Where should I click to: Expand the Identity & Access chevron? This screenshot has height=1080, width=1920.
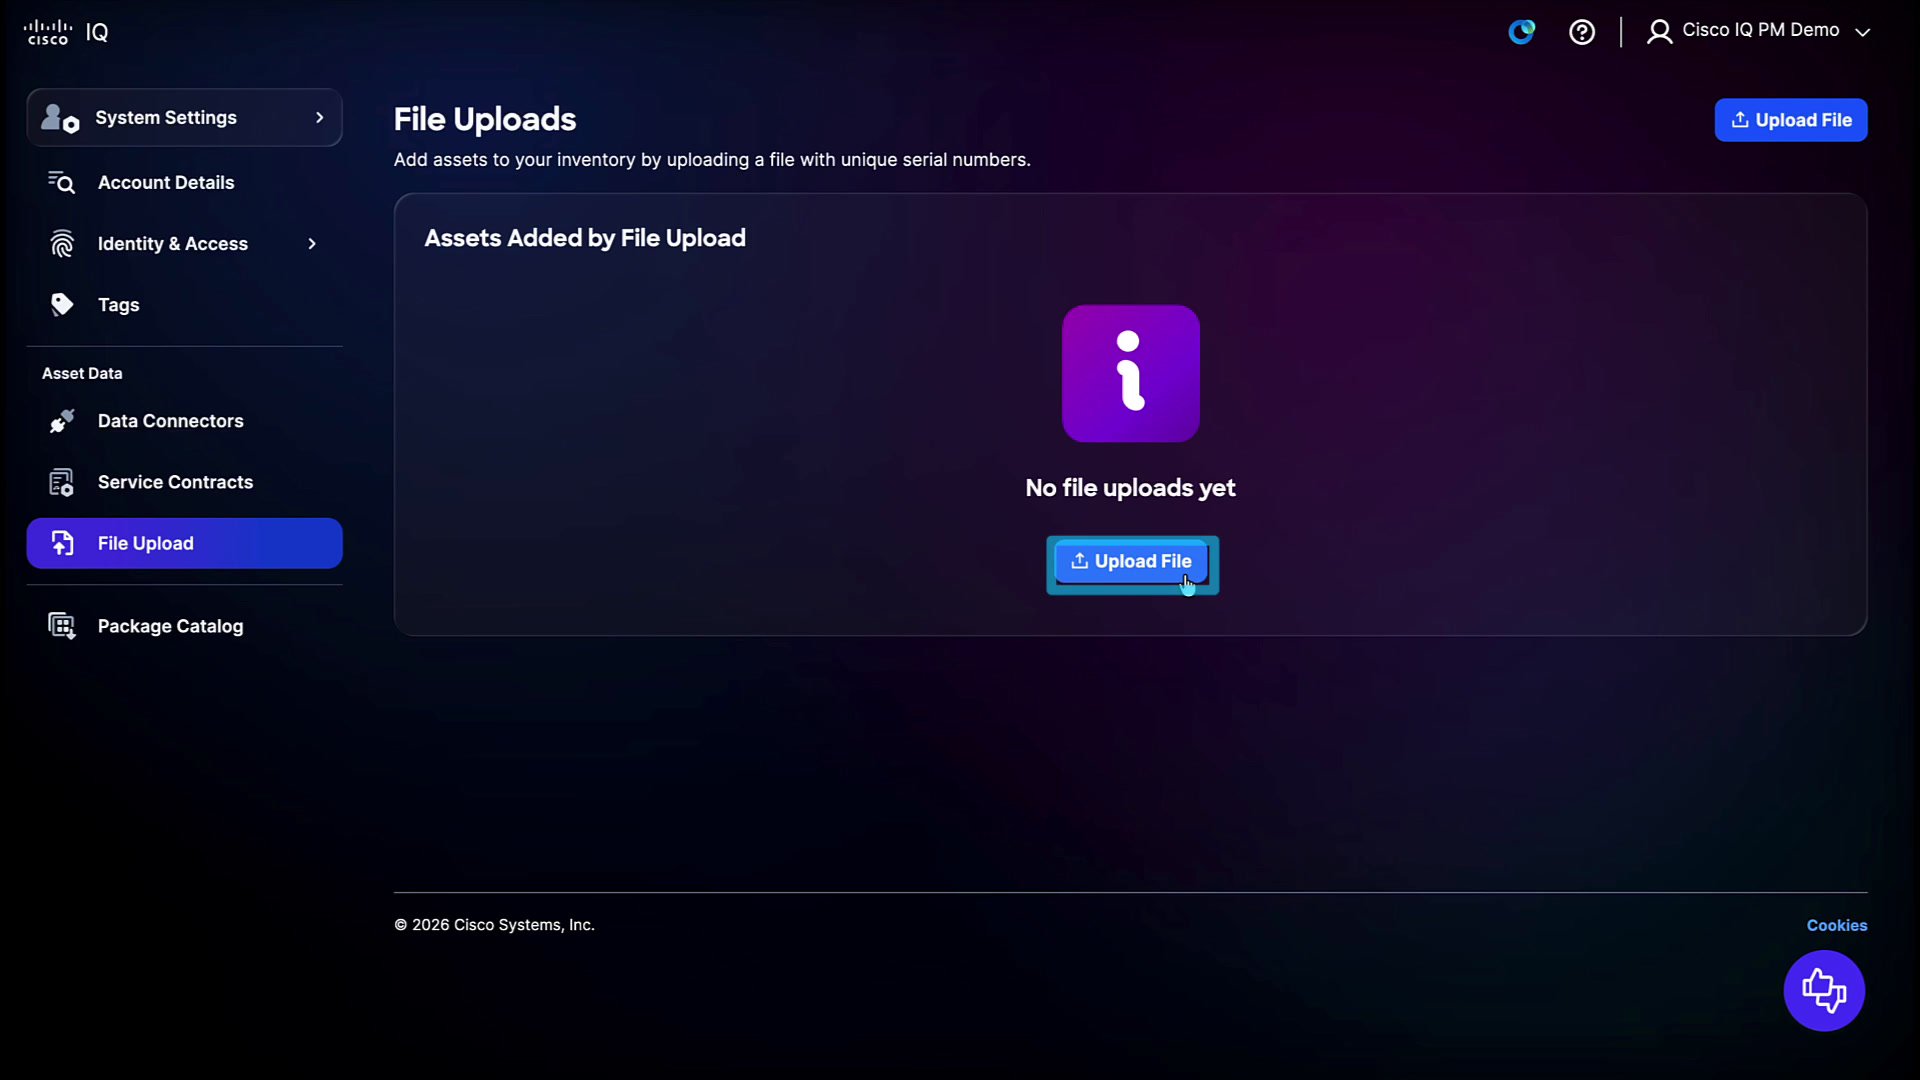[312, 244]
